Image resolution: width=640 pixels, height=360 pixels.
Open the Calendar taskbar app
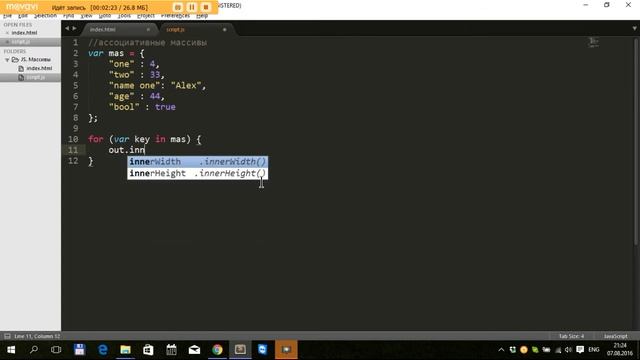coord(171,350)
